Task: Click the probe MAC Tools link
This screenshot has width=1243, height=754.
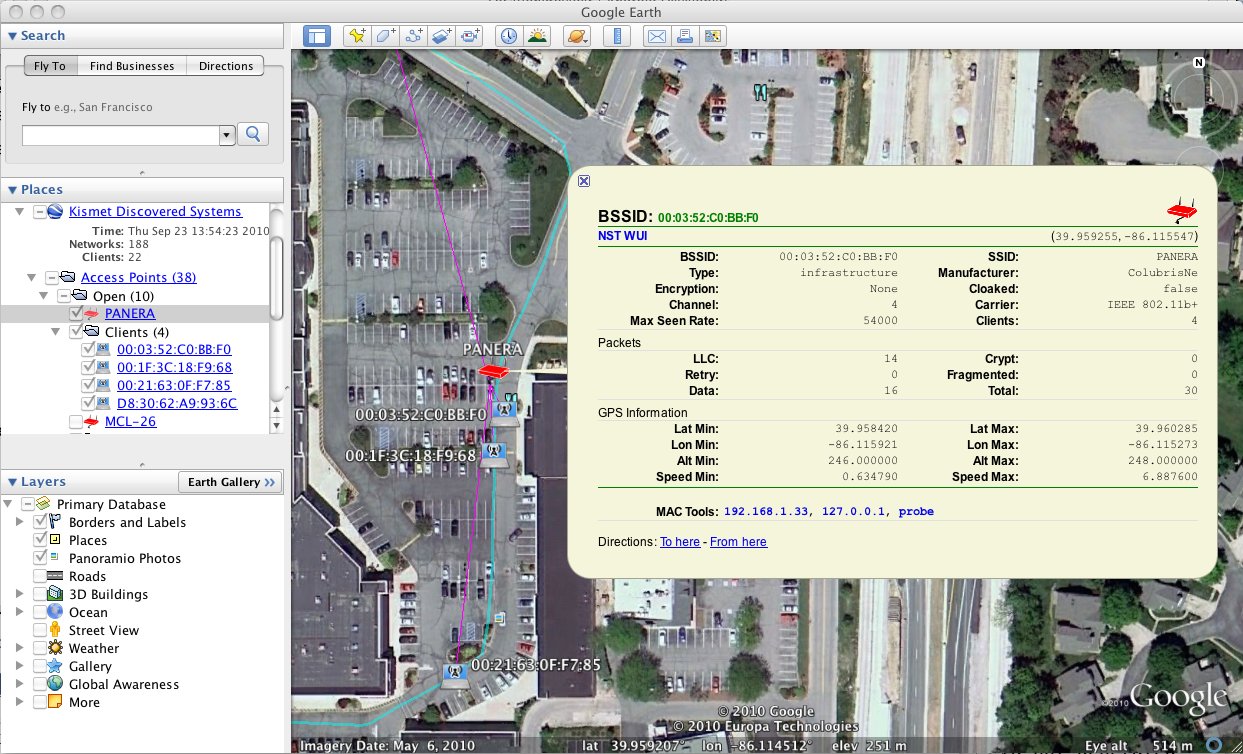Action: point(916,512)
